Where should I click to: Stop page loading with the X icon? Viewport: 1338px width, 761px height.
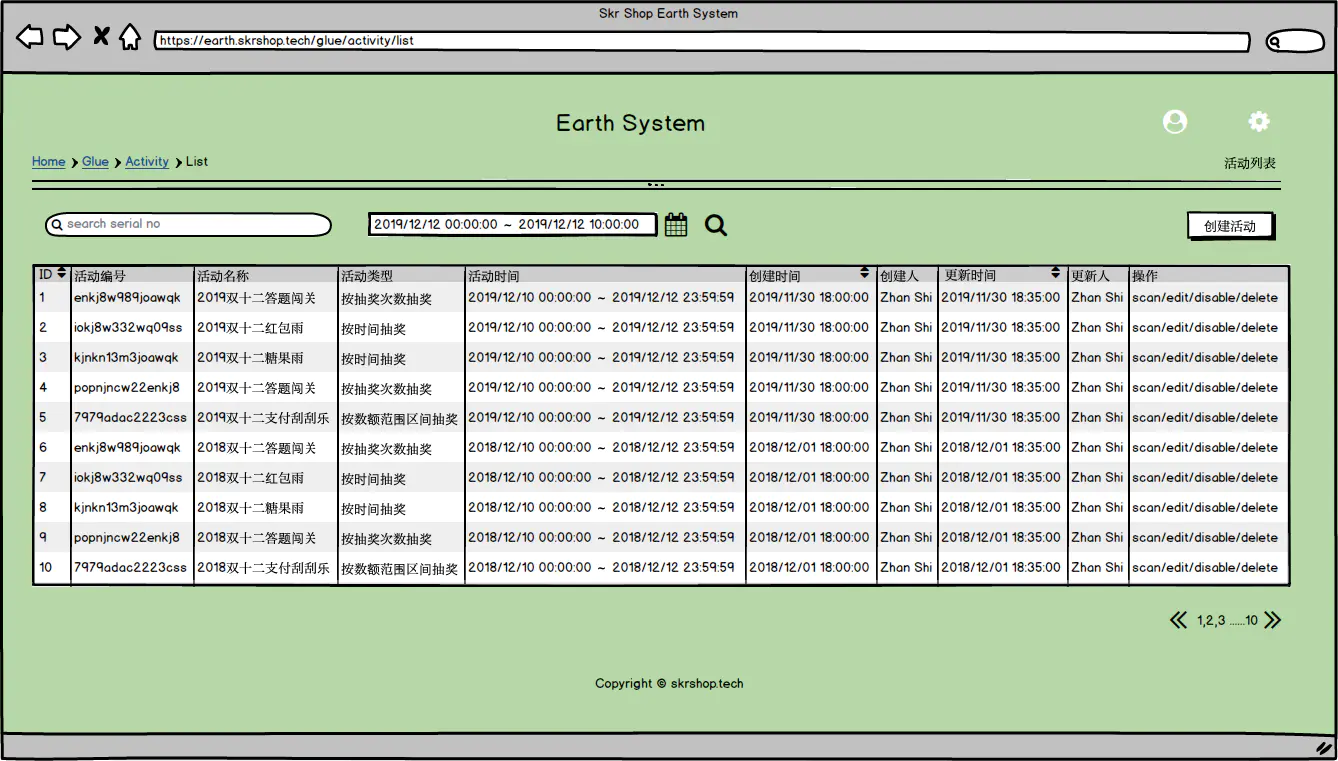tap(101, 37)
